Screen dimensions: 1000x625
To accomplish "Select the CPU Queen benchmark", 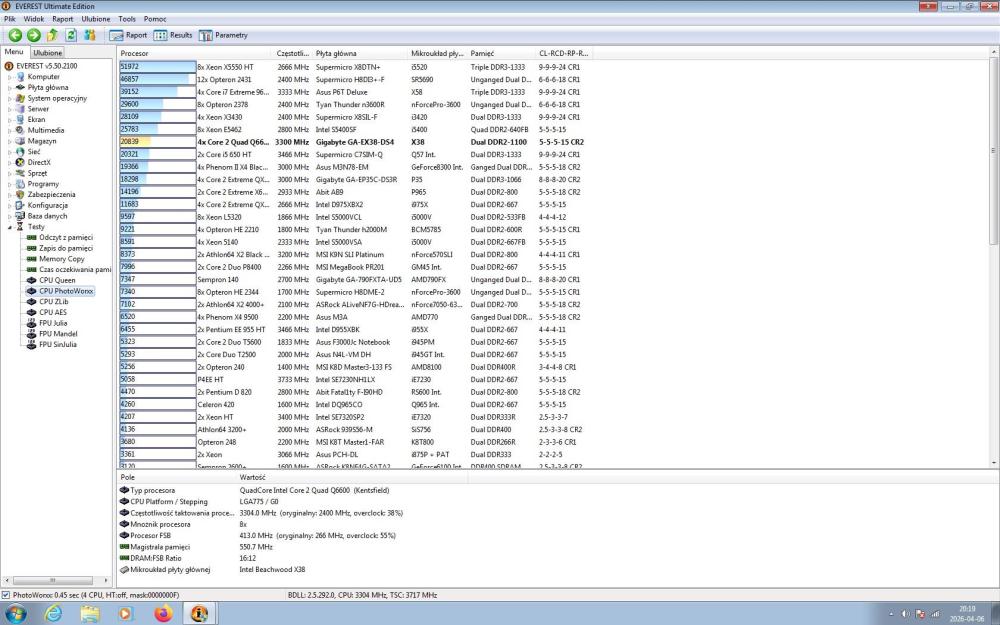I will pos(57,280).
